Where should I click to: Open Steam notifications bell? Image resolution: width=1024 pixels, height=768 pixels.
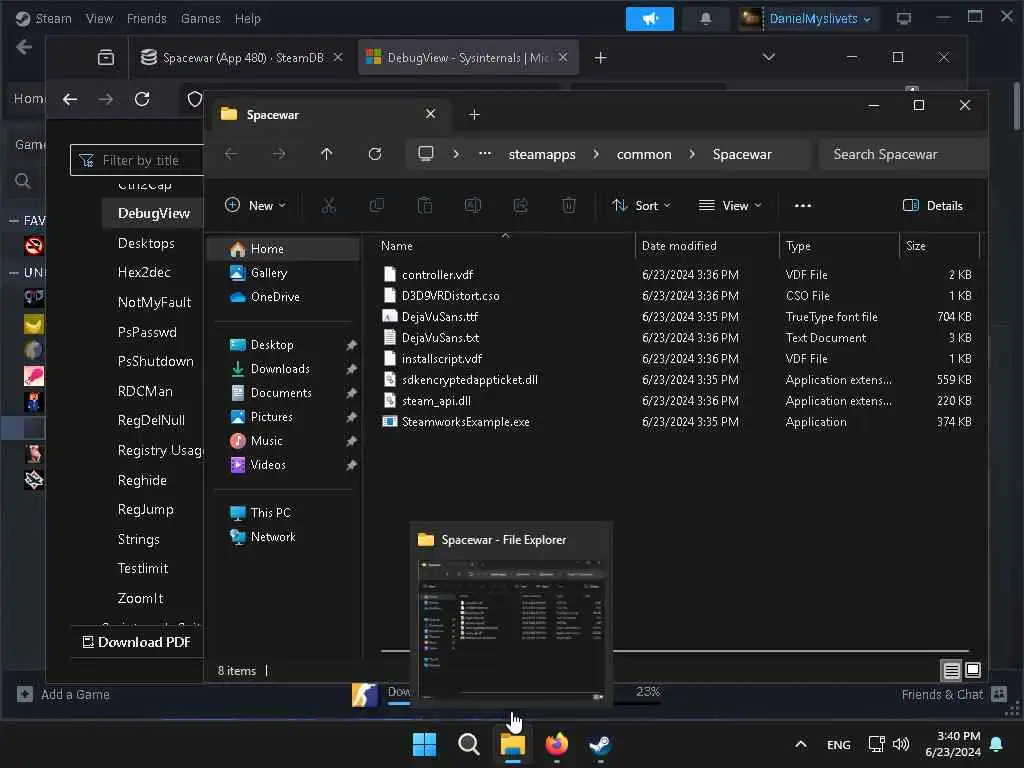click(706, 19)
